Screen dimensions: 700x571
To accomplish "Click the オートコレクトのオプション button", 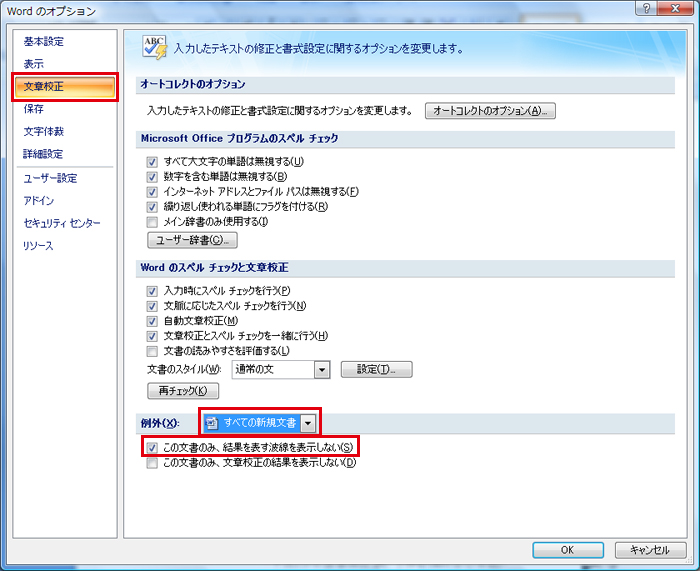I will 490,111.
